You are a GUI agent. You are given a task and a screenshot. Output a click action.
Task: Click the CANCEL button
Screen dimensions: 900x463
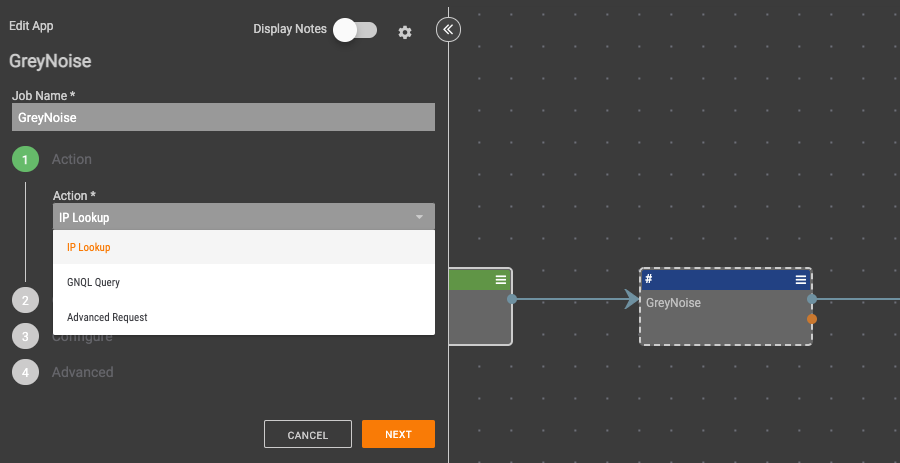point(308,434)
